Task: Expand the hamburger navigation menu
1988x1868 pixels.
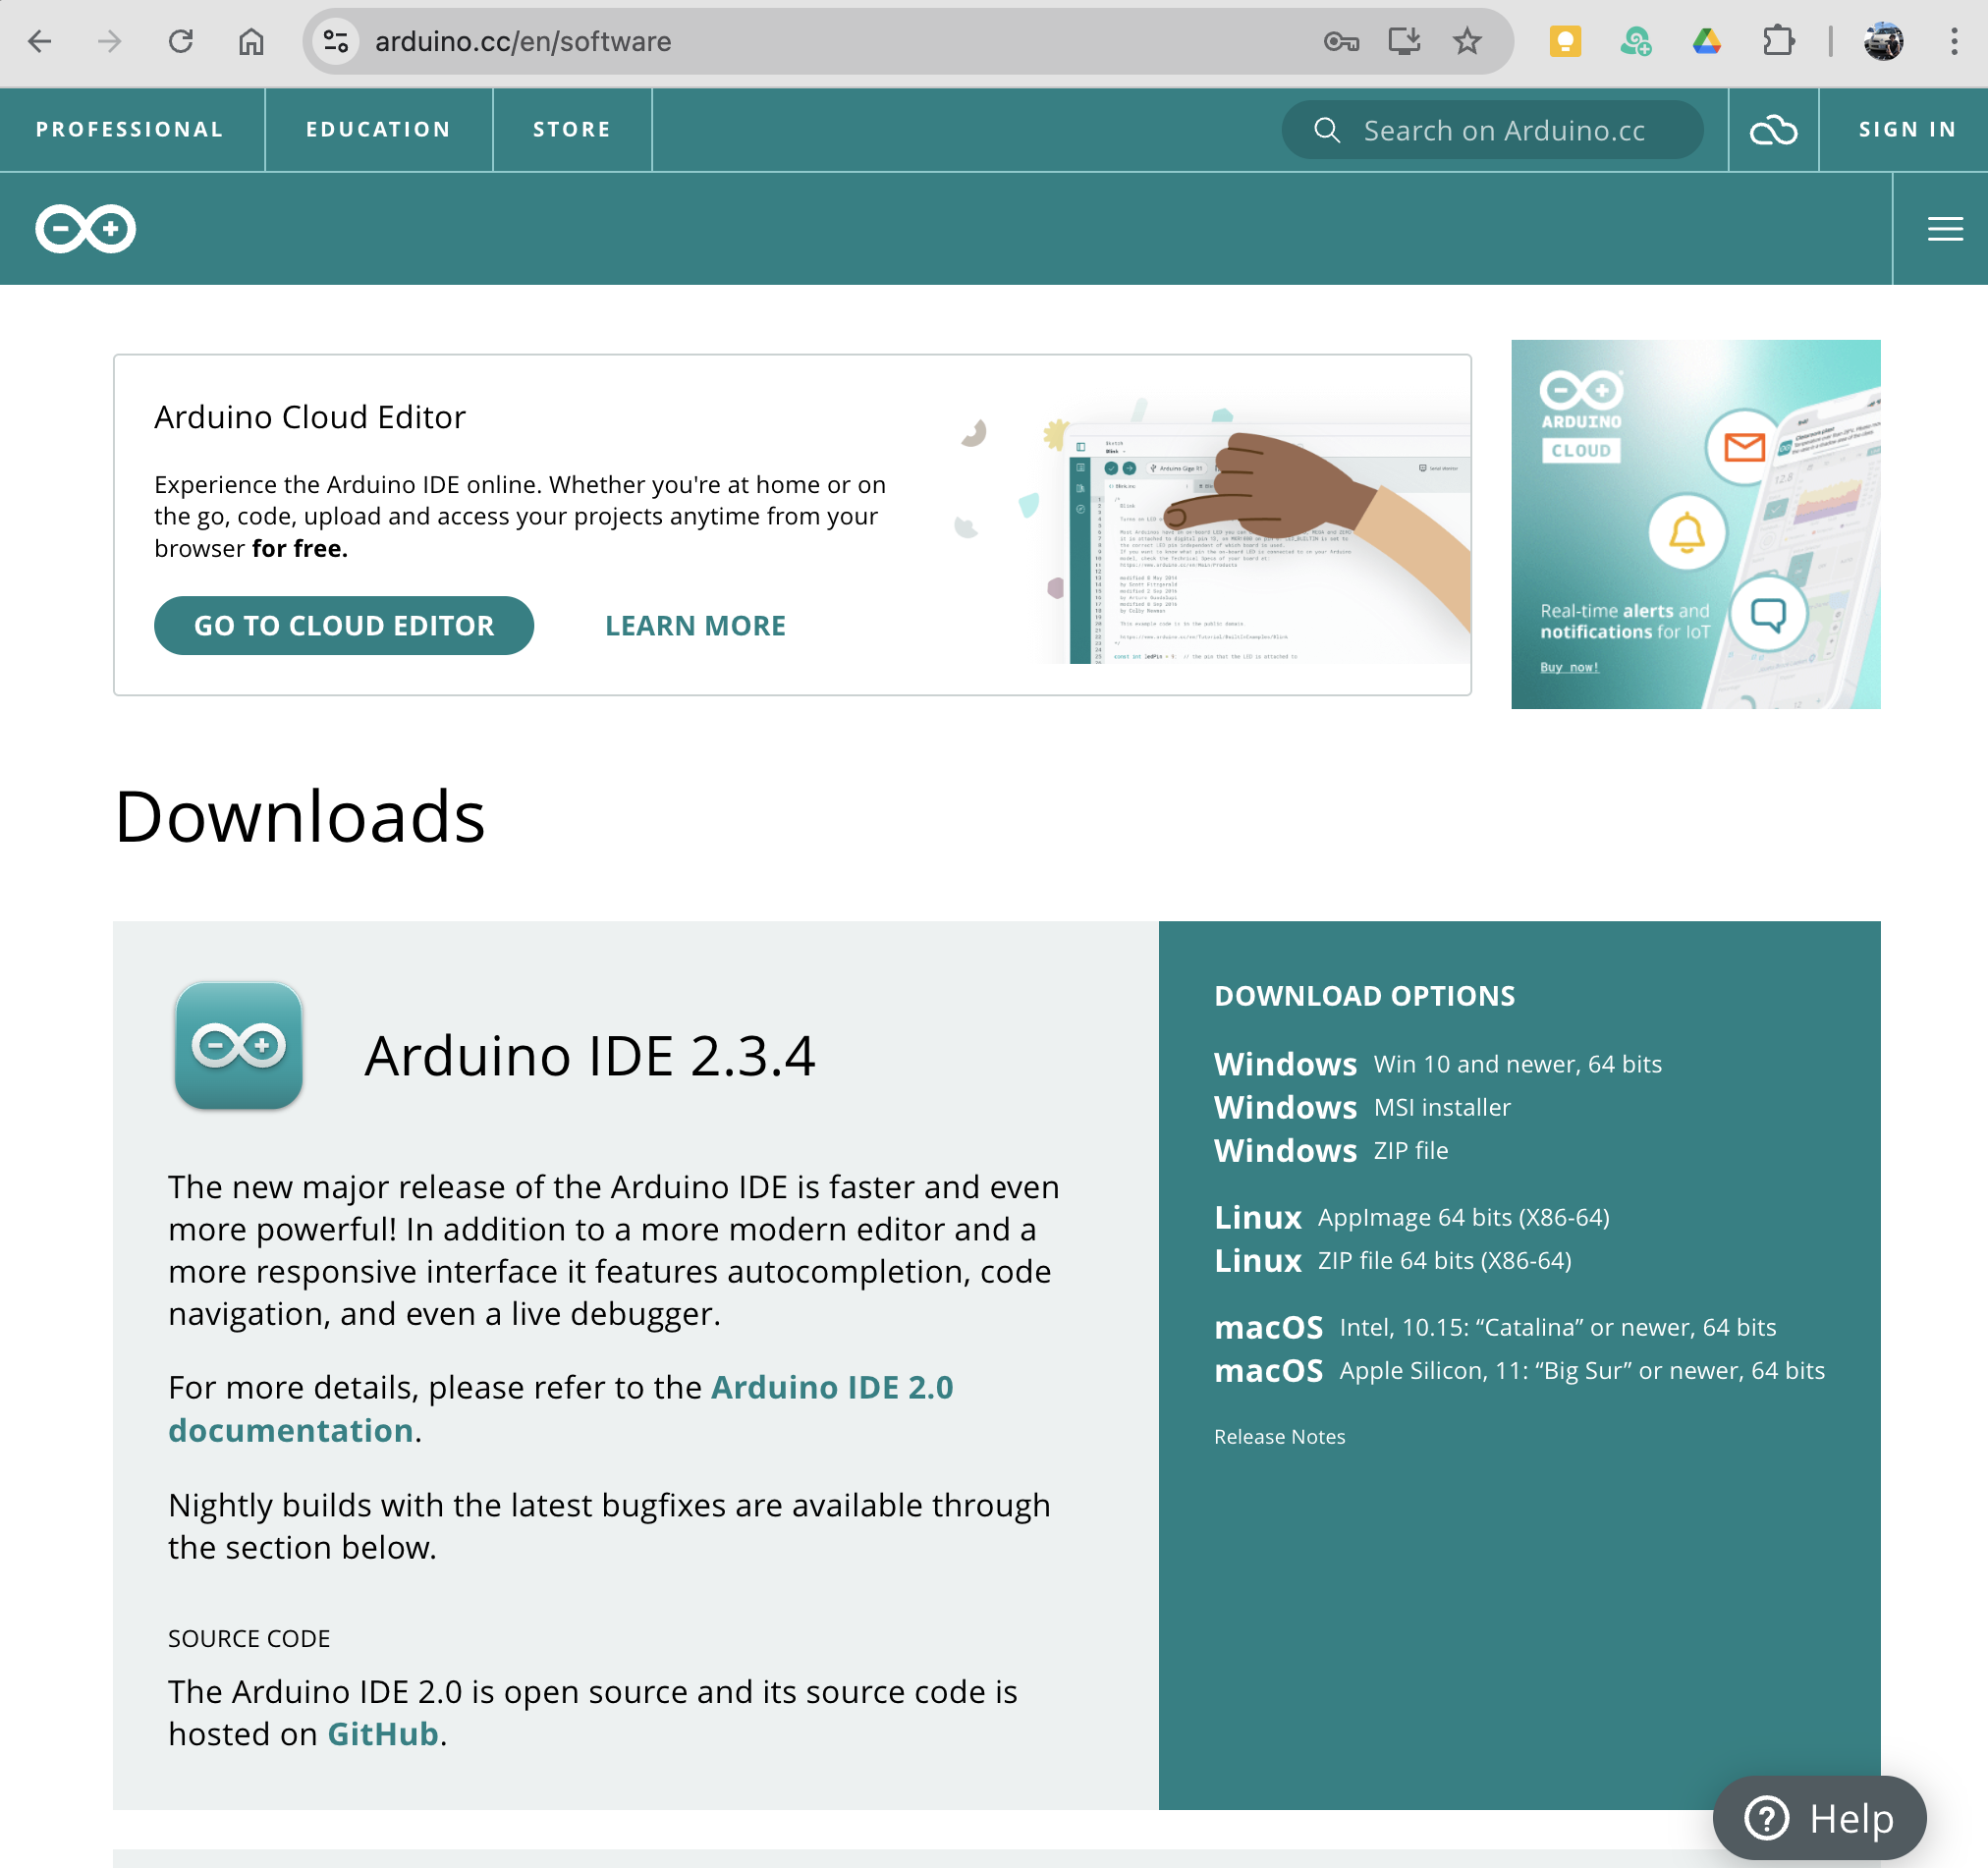Action: click(x=1945, y=229)
